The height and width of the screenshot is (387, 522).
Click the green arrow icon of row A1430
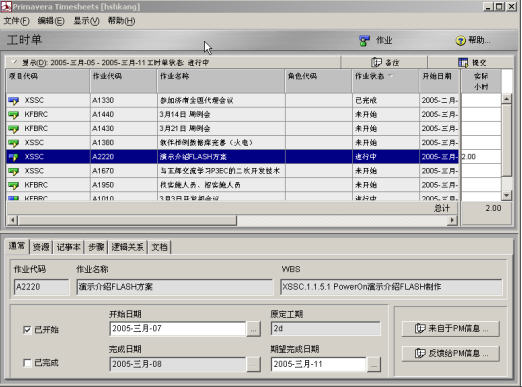[x=14, y=129]
